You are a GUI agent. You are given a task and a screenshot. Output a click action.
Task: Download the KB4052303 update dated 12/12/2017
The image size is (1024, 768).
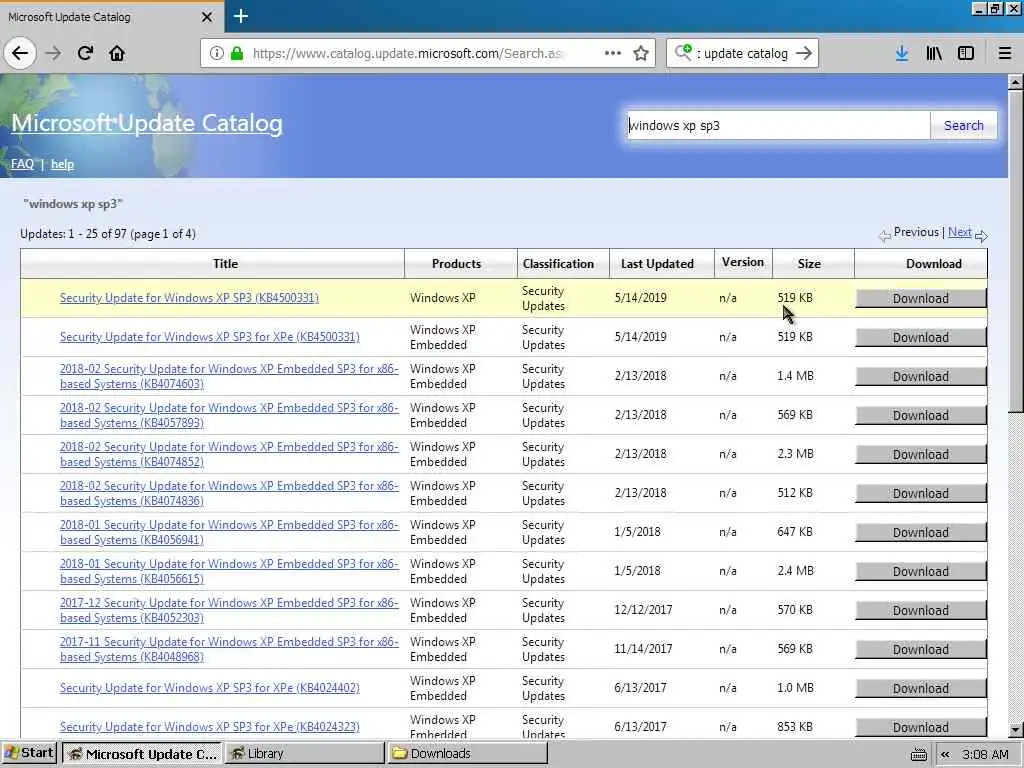click(921, 611)
